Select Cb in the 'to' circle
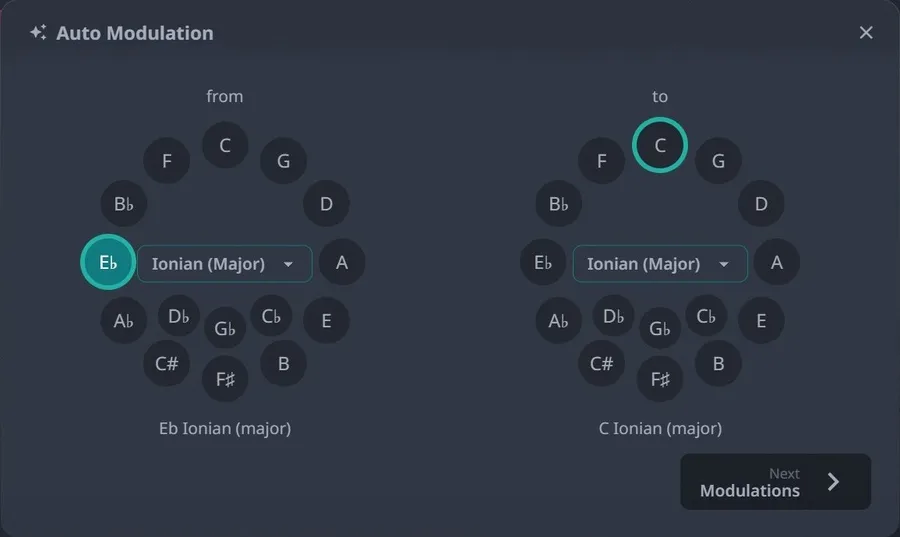900x537 pixels. pyautogui.click(x=706, y=316)
